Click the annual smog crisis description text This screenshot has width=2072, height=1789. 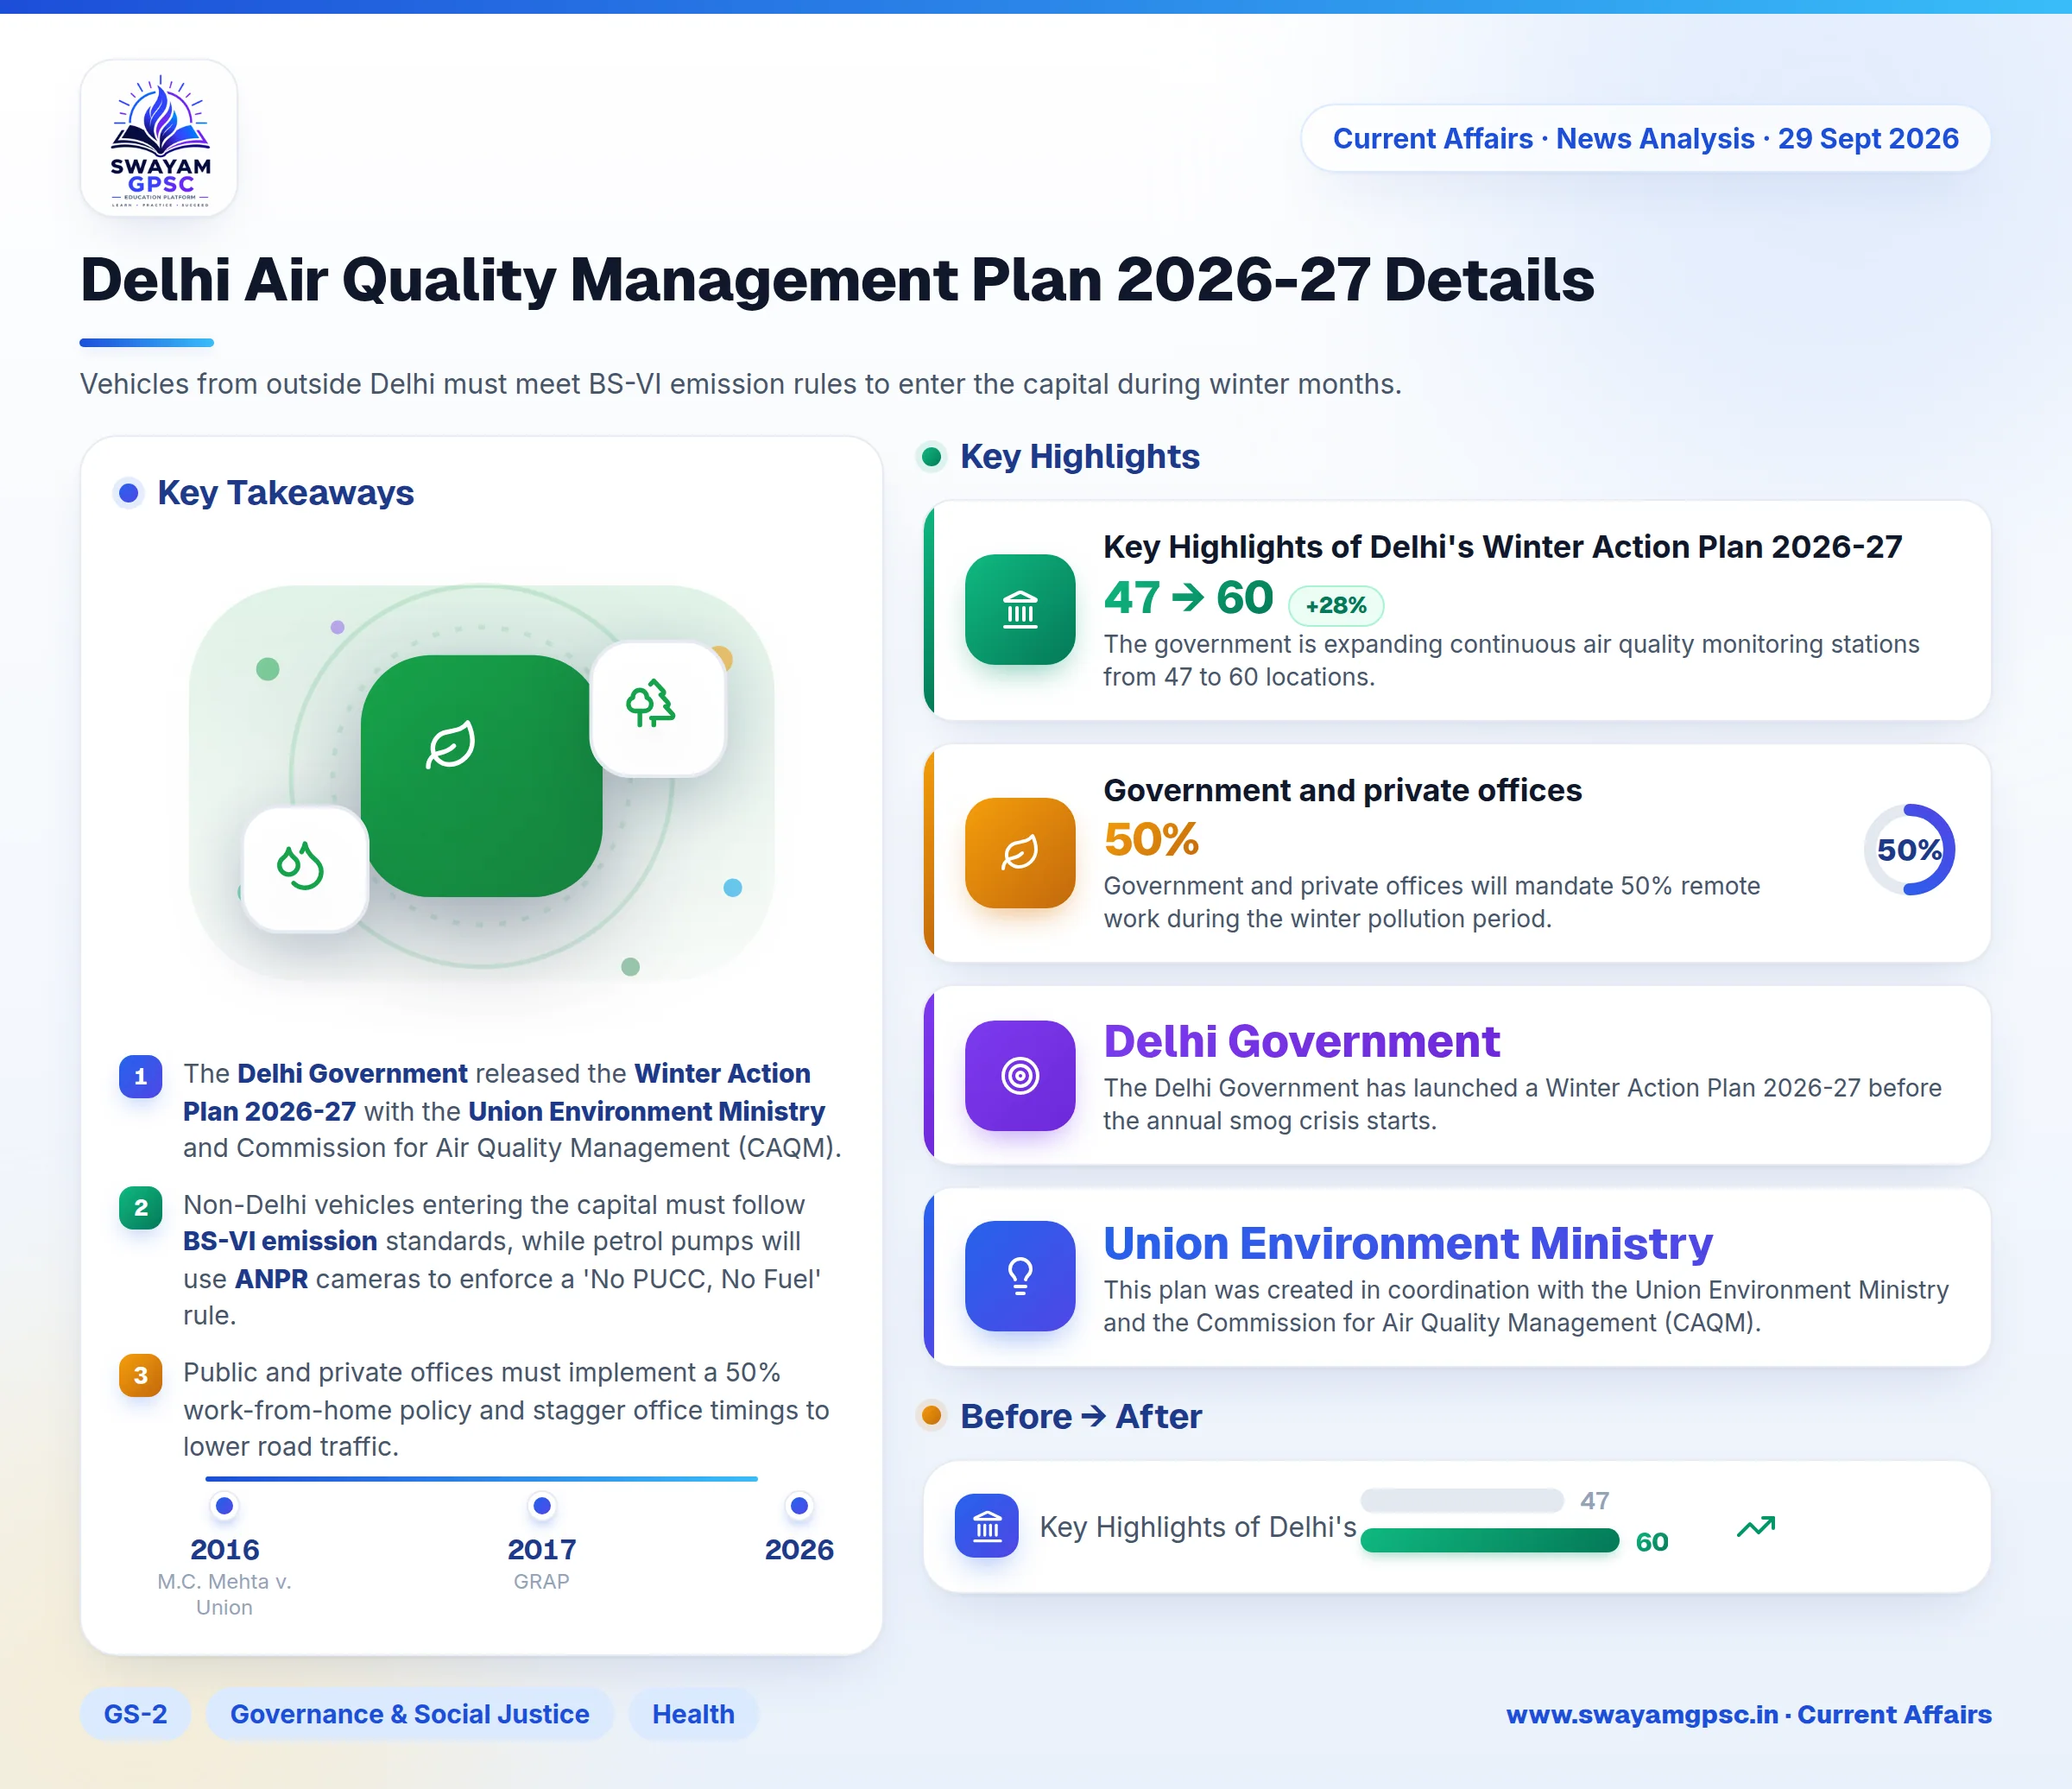(1522, 1104)
